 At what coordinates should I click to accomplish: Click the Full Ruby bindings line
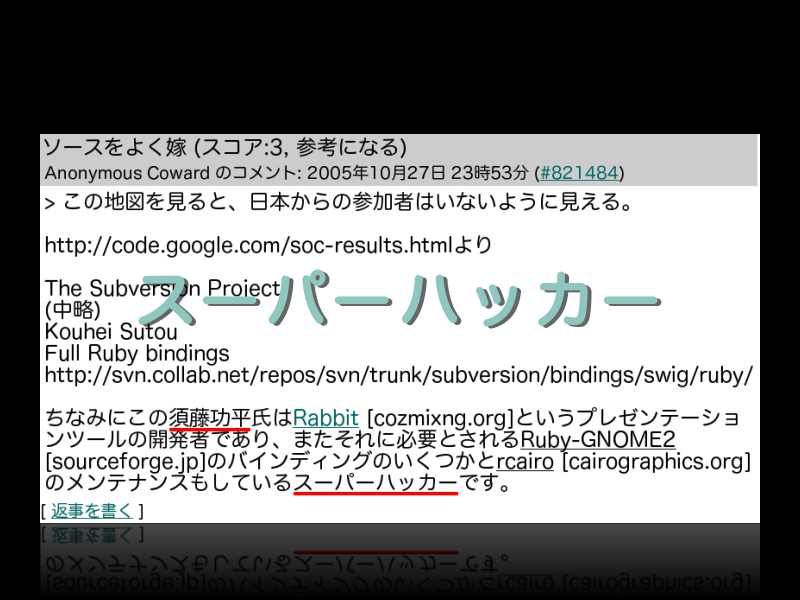pos(137,353)
